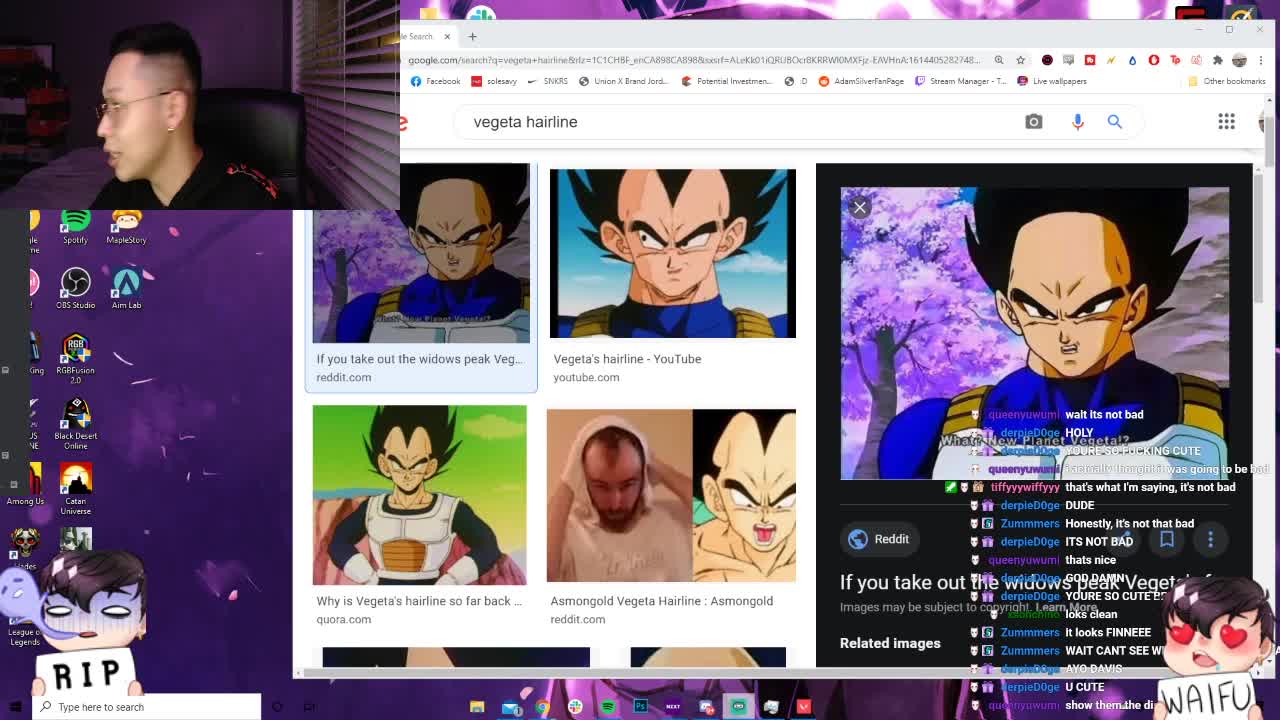
Task: Open the Chrome three-dot menu
Action: pyautogui.click(x=1259, y=60)
